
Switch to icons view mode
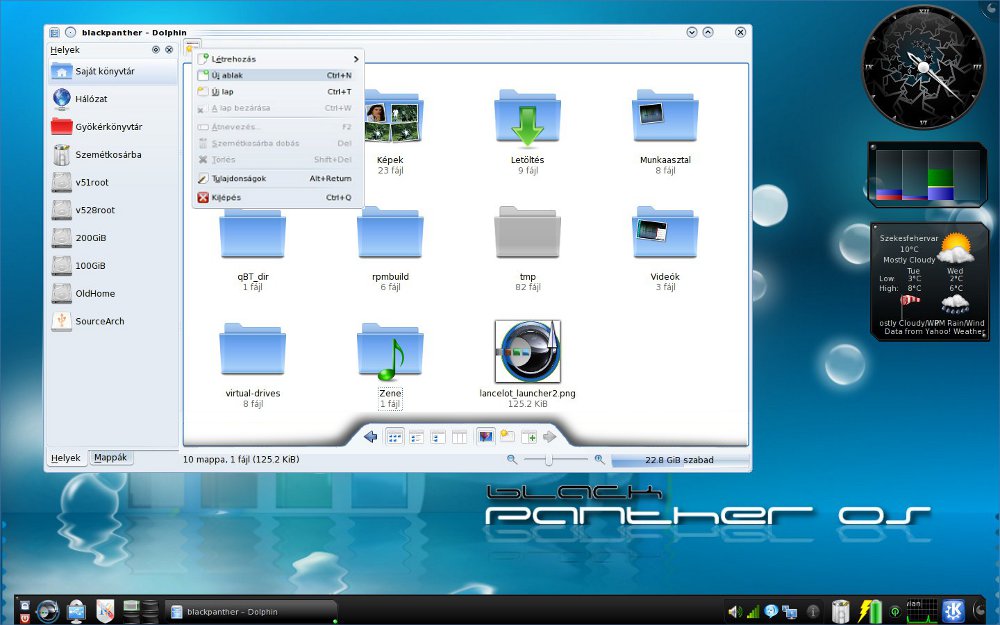pyautogui.click(x=395, y=438)
